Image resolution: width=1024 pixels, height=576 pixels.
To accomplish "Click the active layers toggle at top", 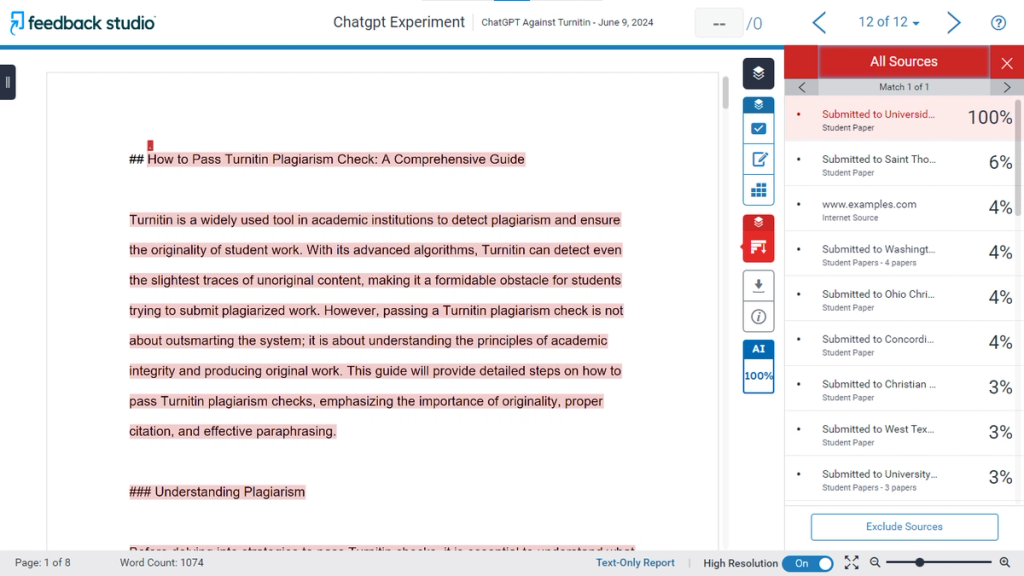I will [x=758, y=73].
